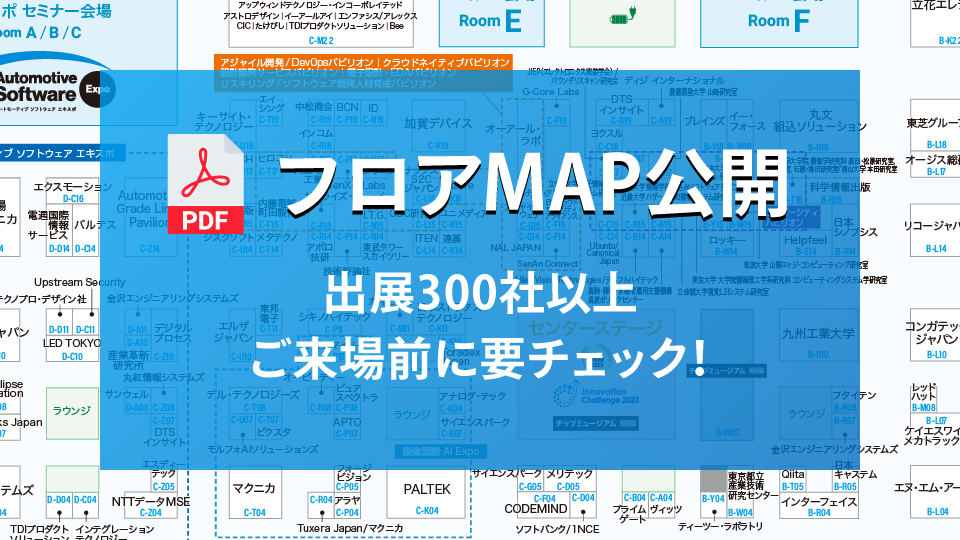960x540 pixels.
Task: Select the エクスモーション booth D-C16
Action: click(73, 191)
